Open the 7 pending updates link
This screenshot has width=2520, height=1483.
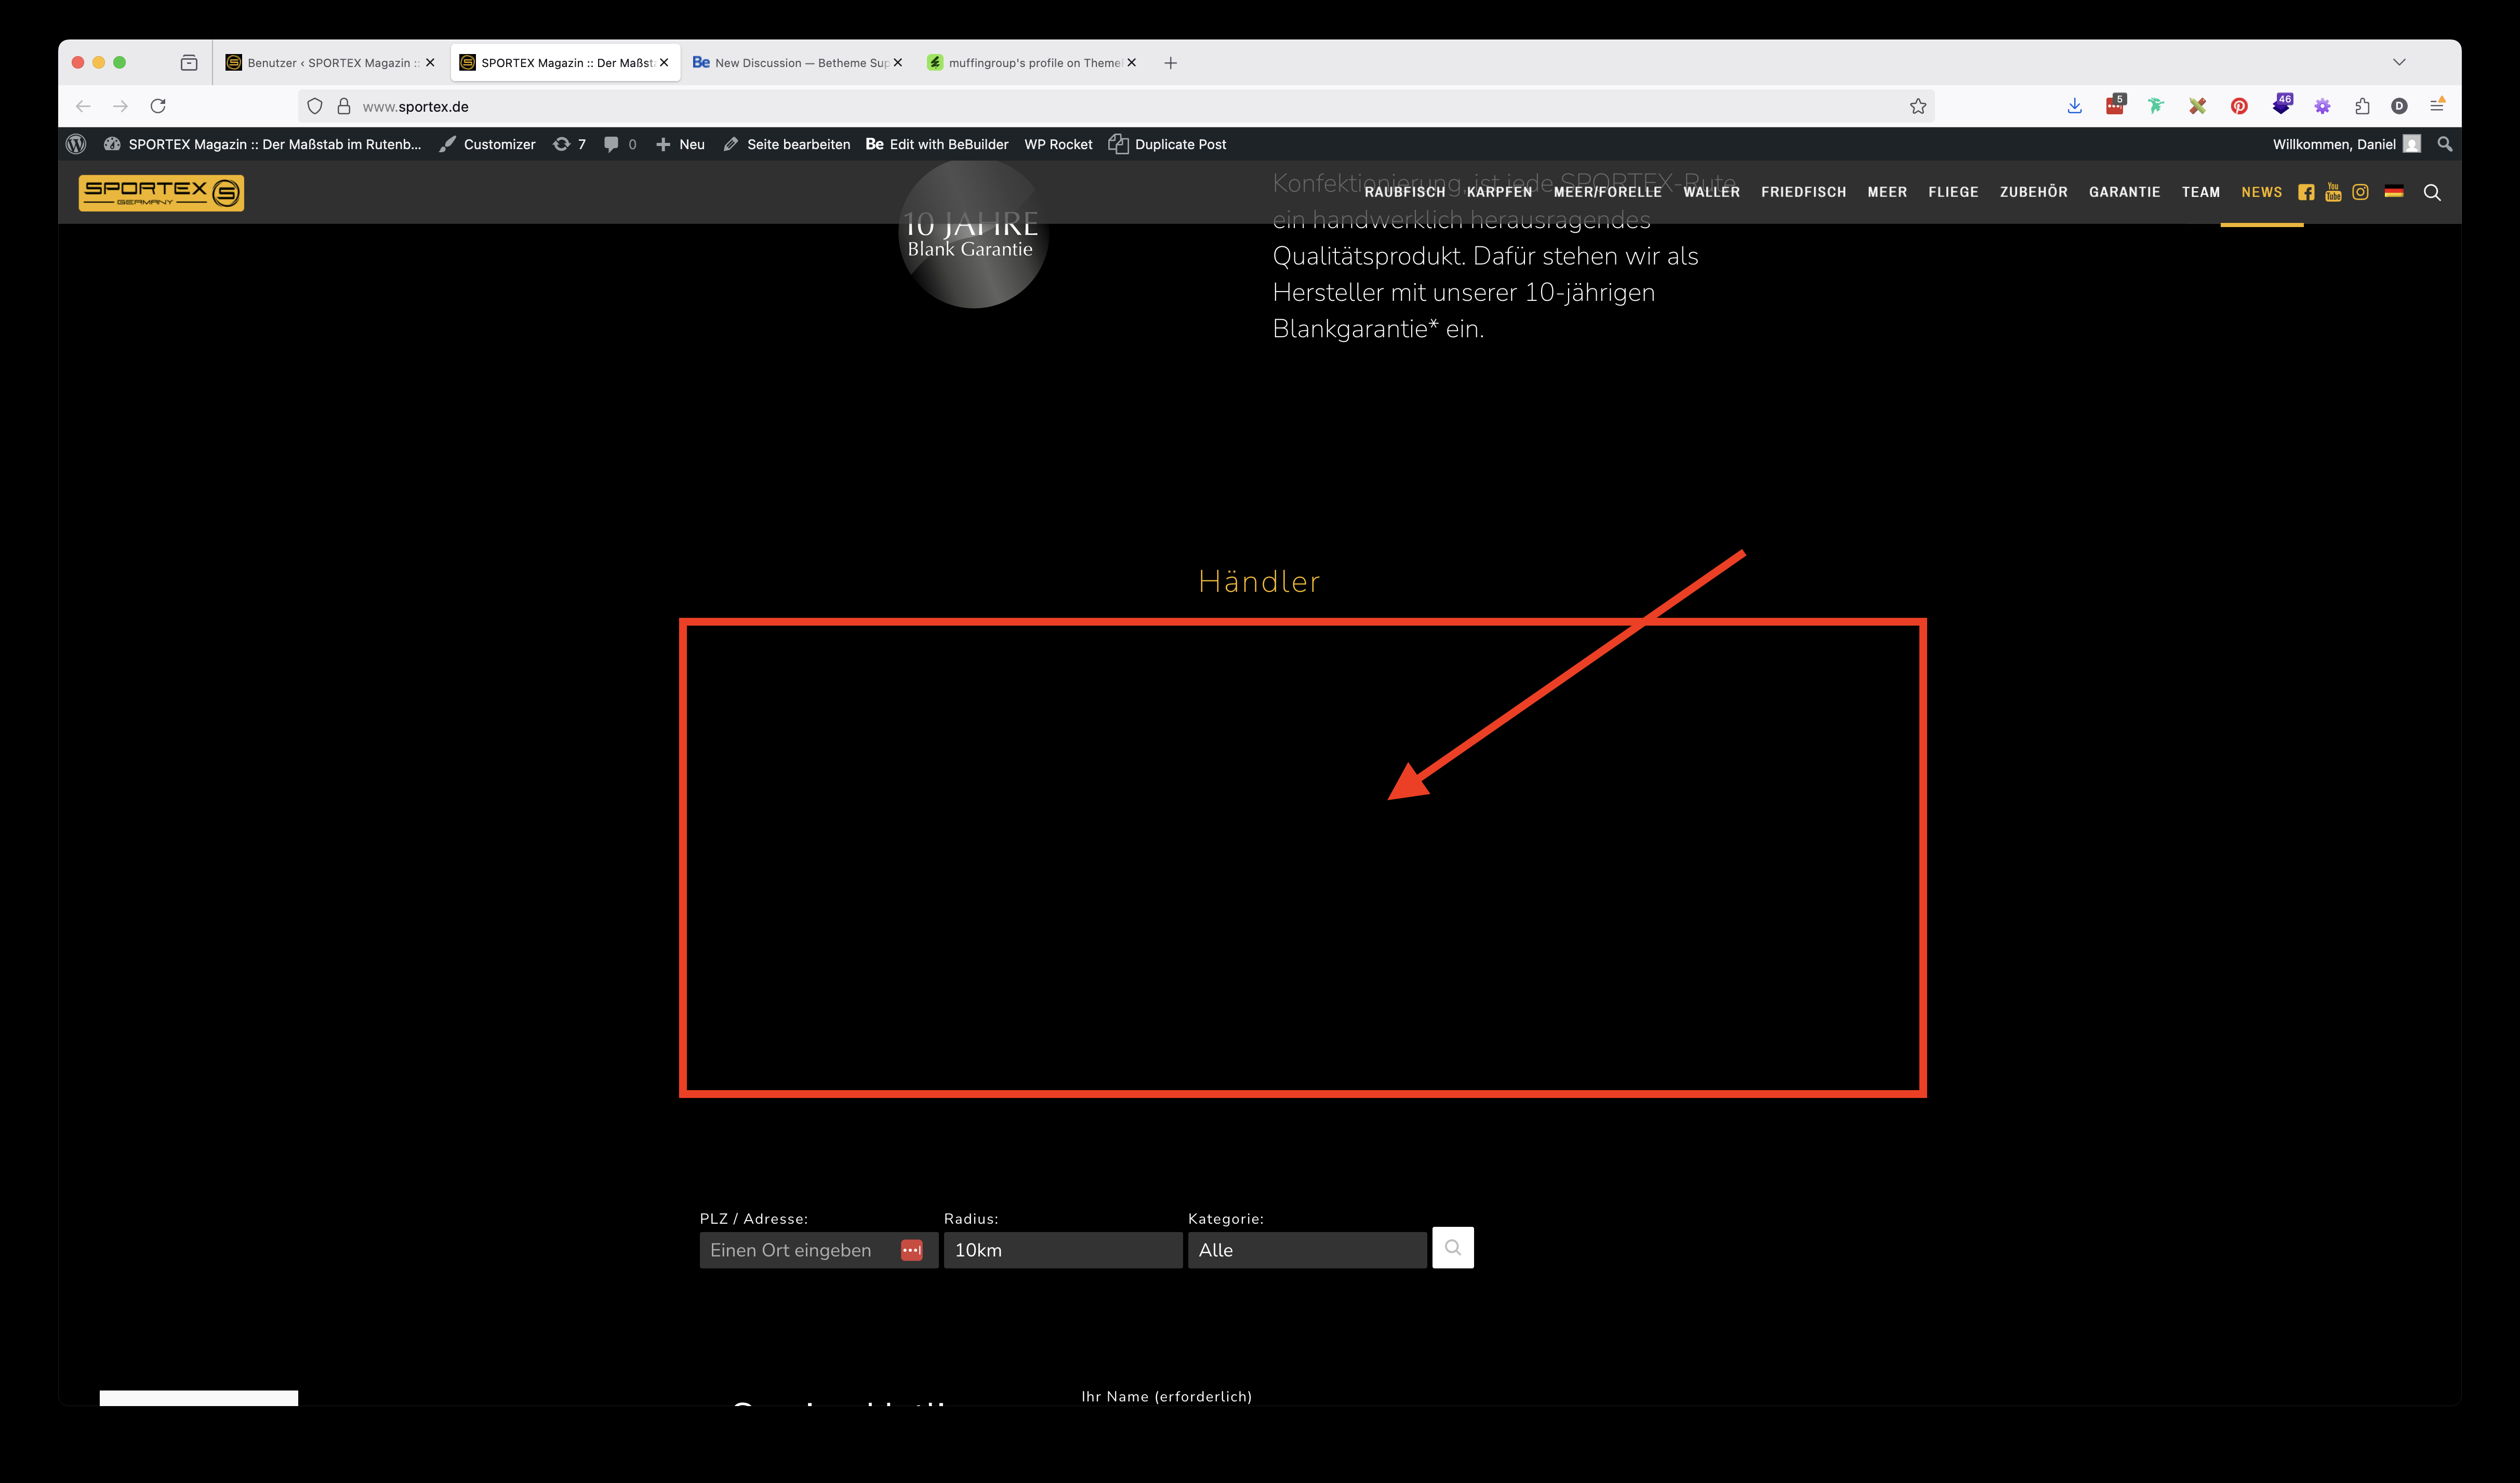pyautogui.click(x=569, y=144)
